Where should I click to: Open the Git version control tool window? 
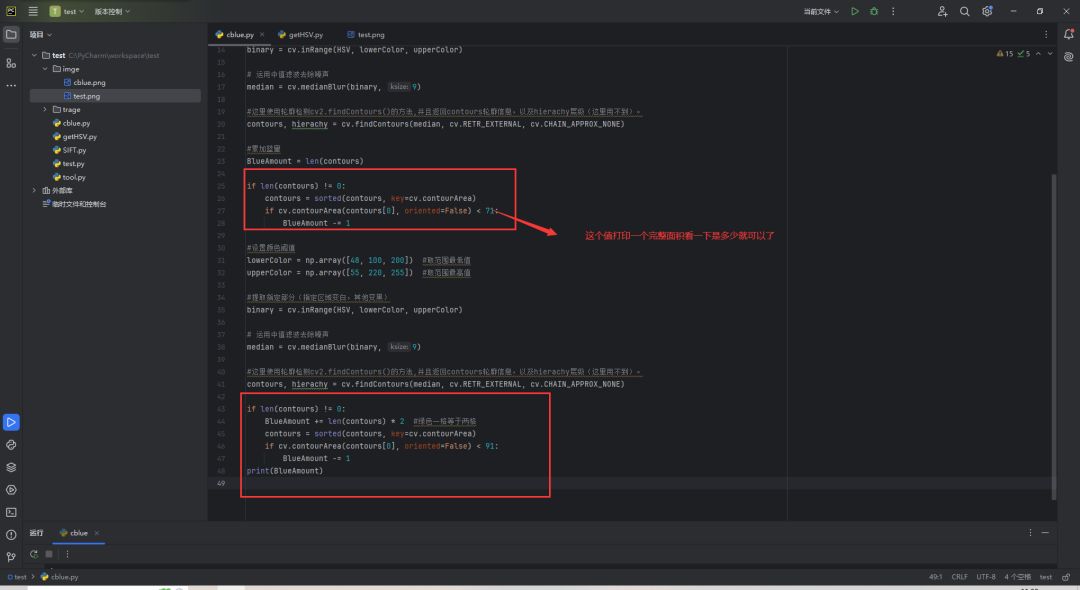point(11,557)
